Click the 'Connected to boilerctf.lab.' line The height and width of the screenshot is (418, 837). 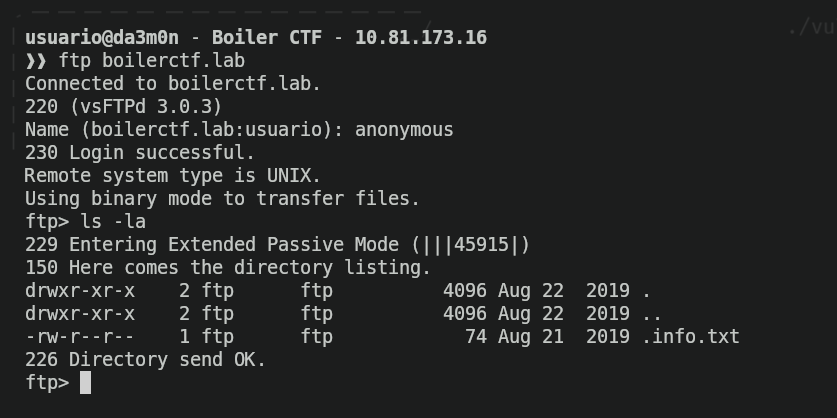click(x=172, y=83)
